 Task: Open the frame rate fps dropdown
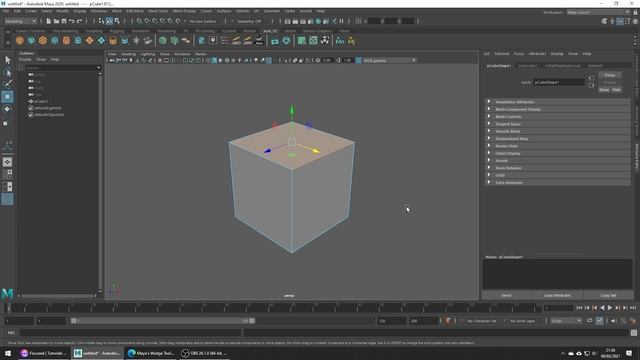tap(566, 321)
